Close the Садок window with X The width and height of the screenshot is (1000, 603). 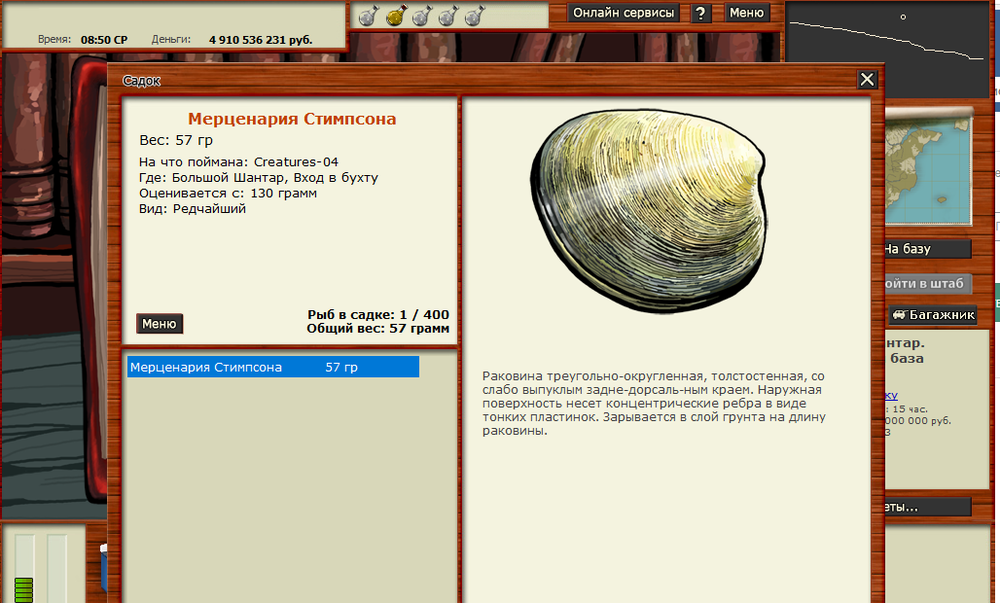[867, 80]
